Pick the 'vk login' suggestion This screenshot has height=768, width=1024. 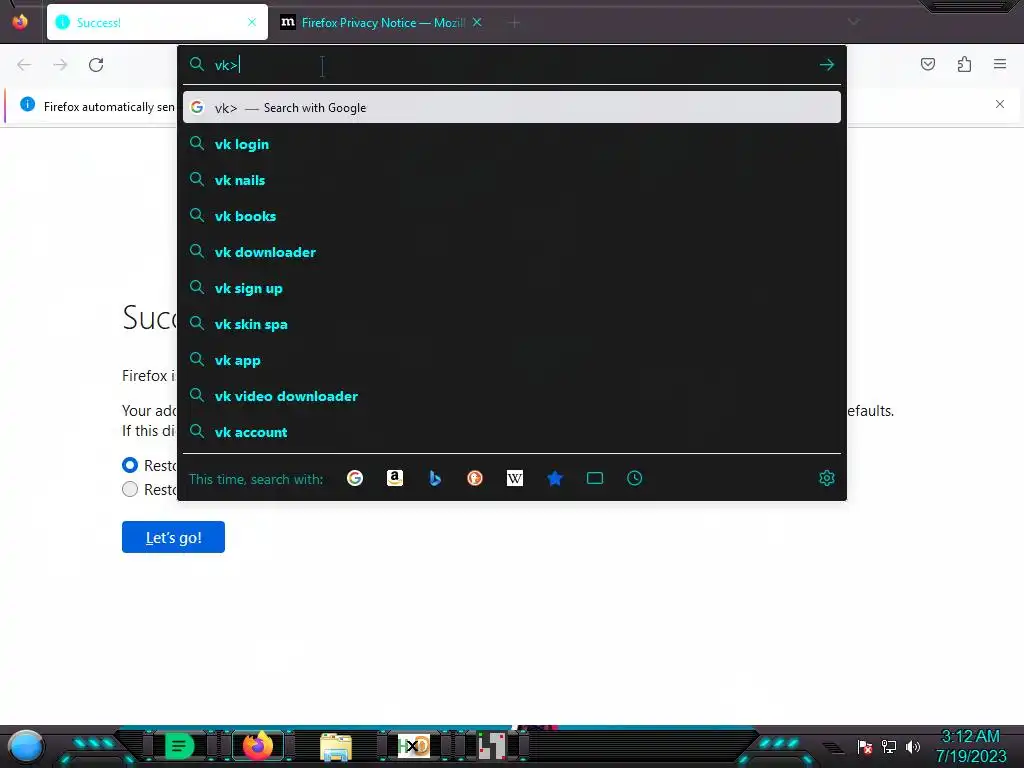(x=511, y=144)
